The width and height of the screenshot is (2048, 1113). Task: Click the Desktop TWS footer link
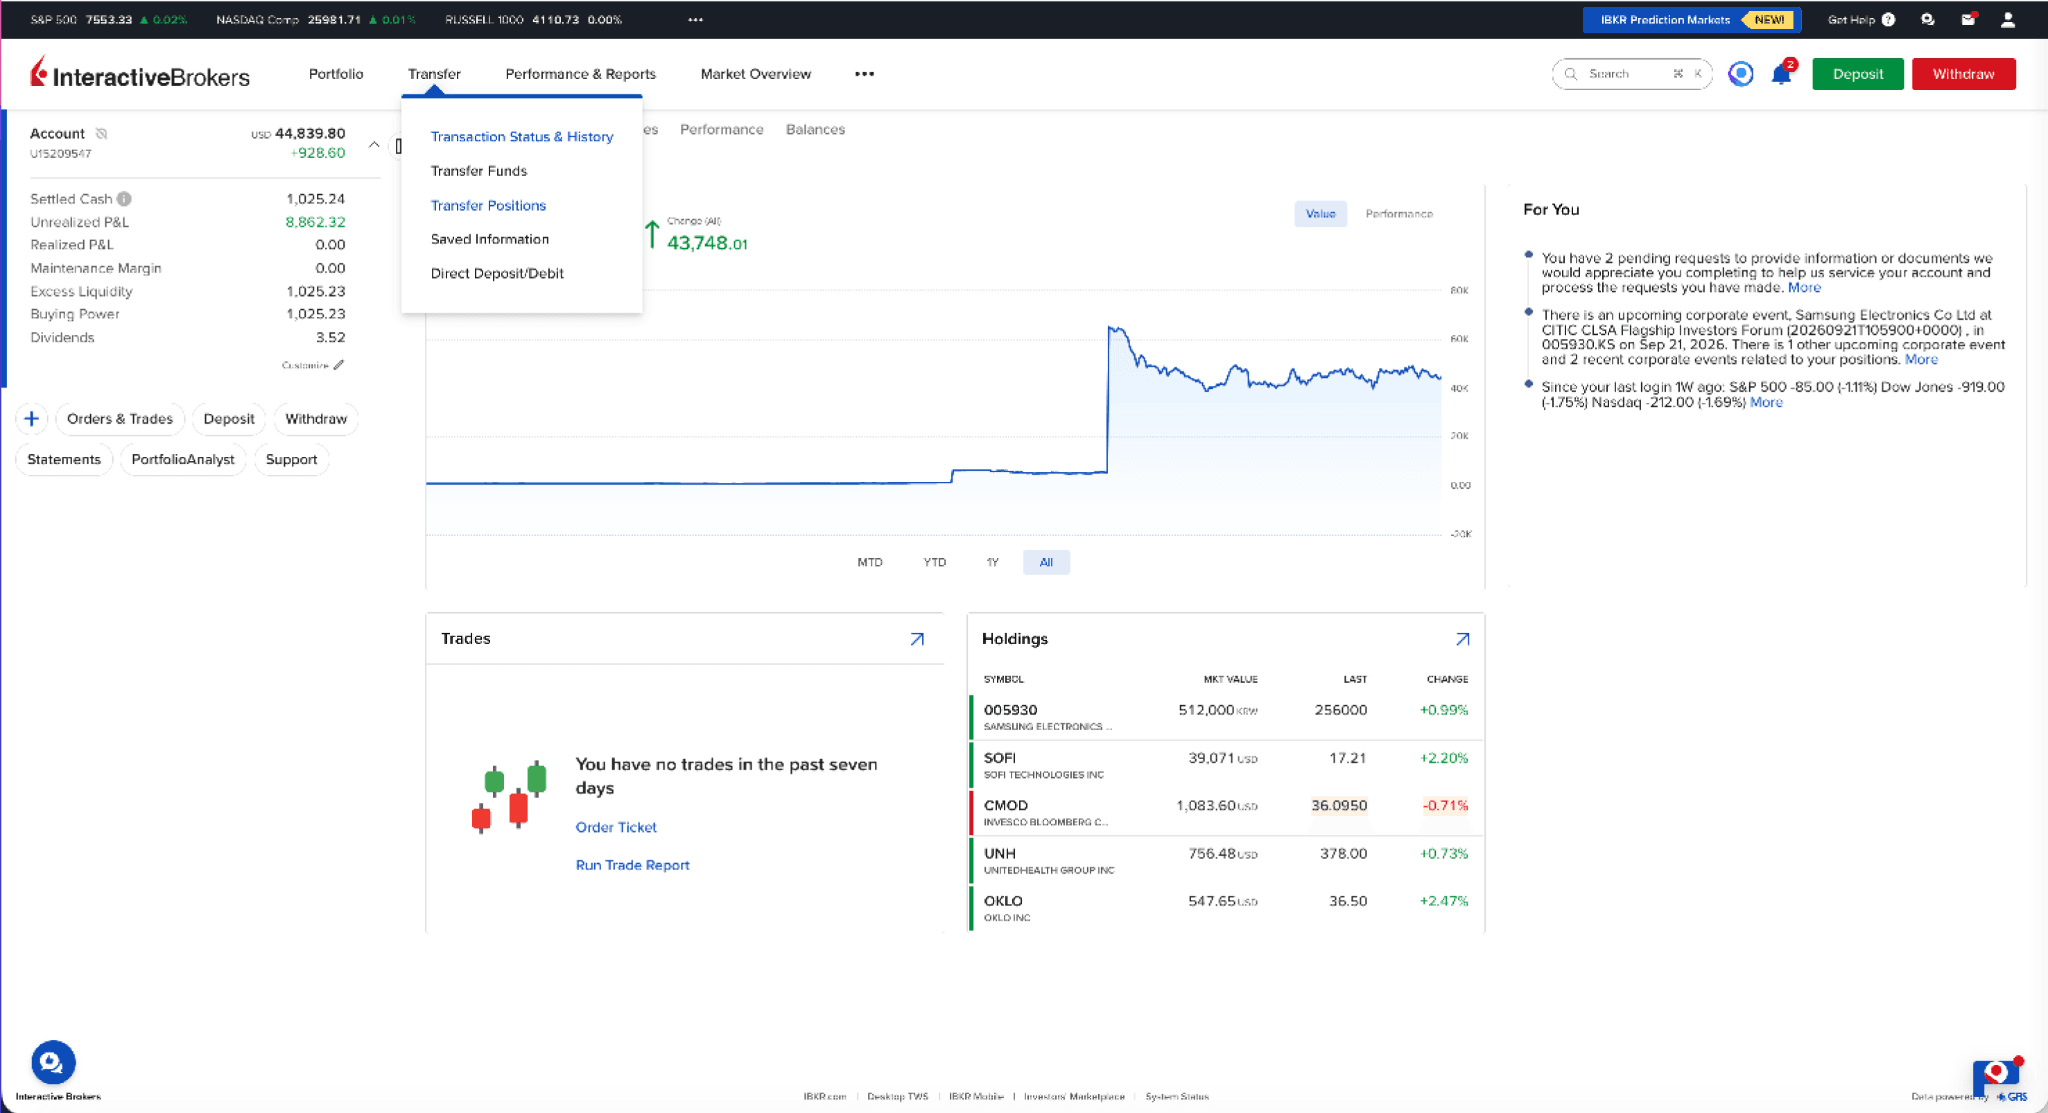click(x=898, y=1097)
